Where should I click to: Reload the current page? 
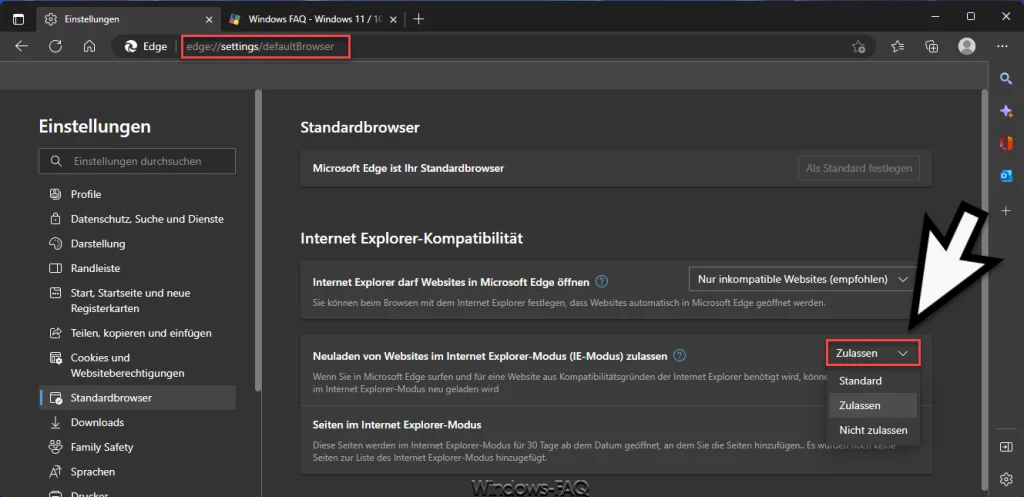click(56, 46)
